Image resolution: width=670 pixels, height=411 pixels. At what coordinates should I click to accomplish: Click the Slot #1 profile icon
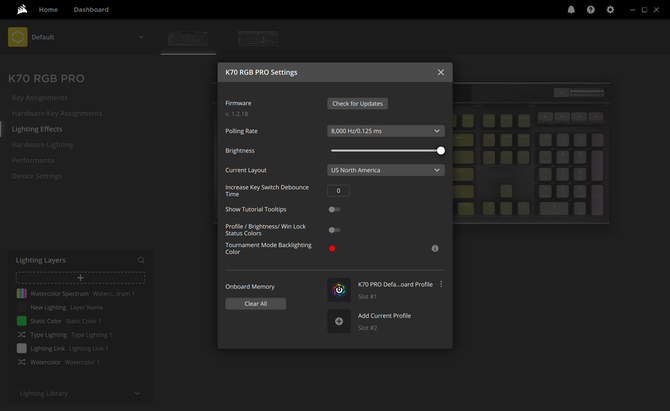click(339, 290)
